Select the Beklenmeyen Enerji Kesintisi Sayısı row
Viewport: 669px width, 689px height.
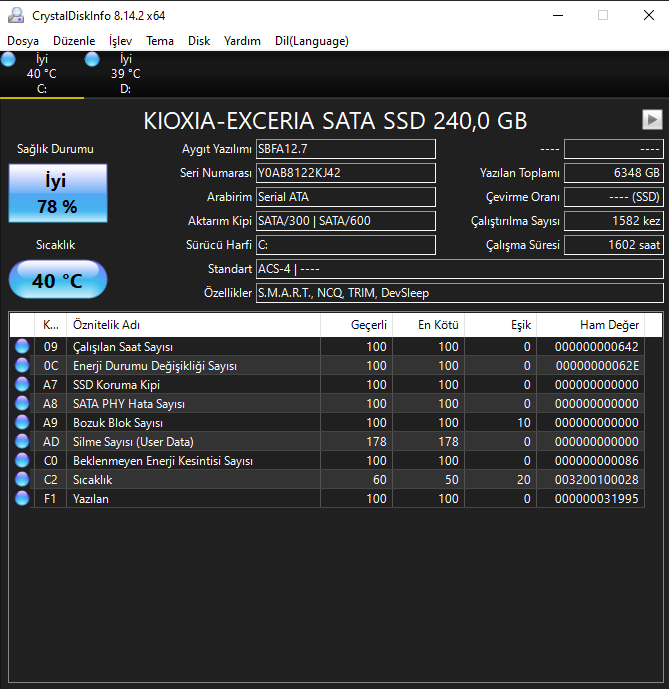point(327,461)
